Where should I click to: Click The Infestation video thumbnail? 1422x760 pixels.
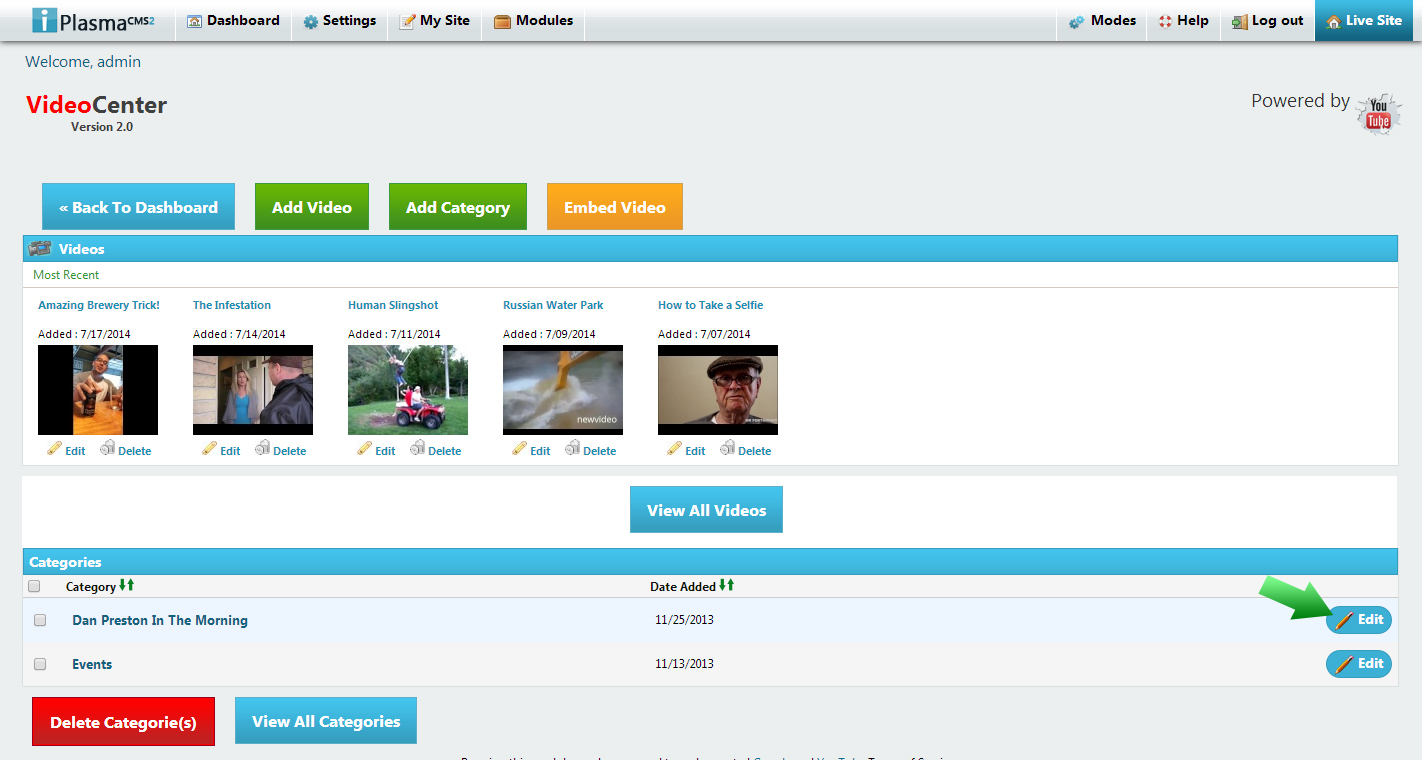253,390
